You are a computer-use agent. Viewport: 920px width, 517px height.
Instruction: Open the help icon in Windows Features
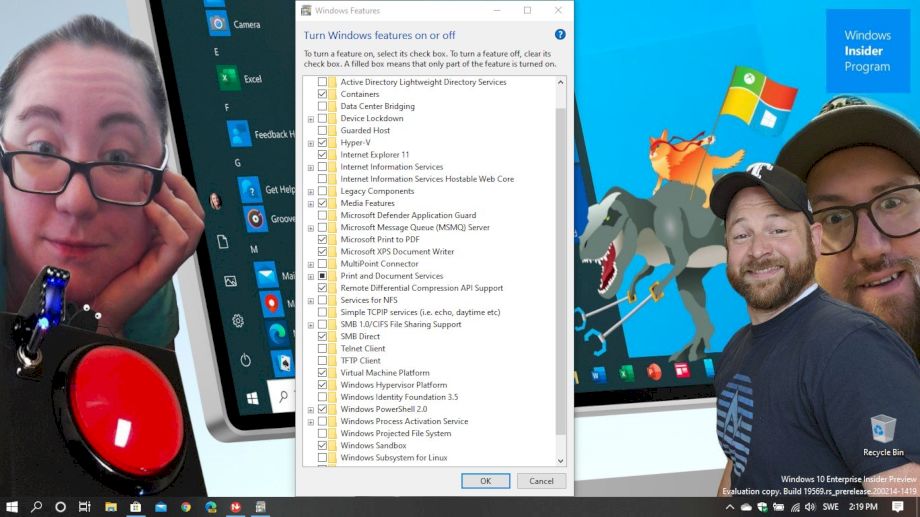560,35
